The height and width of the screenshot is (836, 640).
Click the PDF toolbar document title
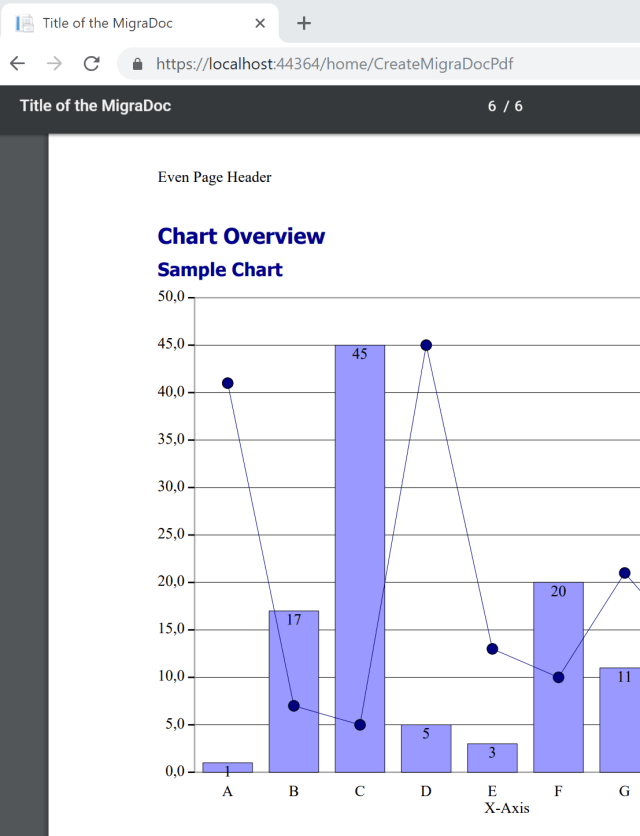click(x=95, y=106)
